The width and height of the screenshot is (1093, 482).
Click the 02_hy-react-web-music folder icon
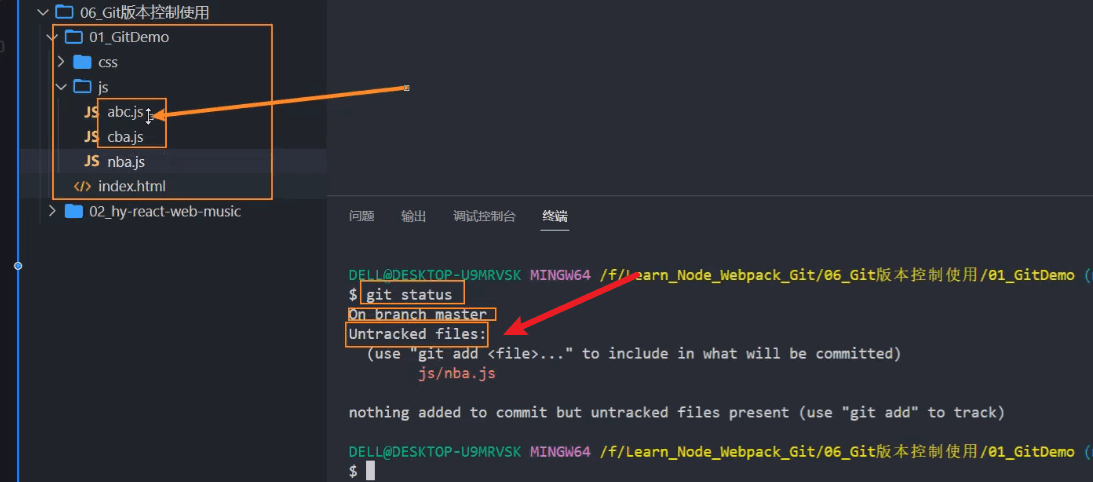(x=73, y=211)
